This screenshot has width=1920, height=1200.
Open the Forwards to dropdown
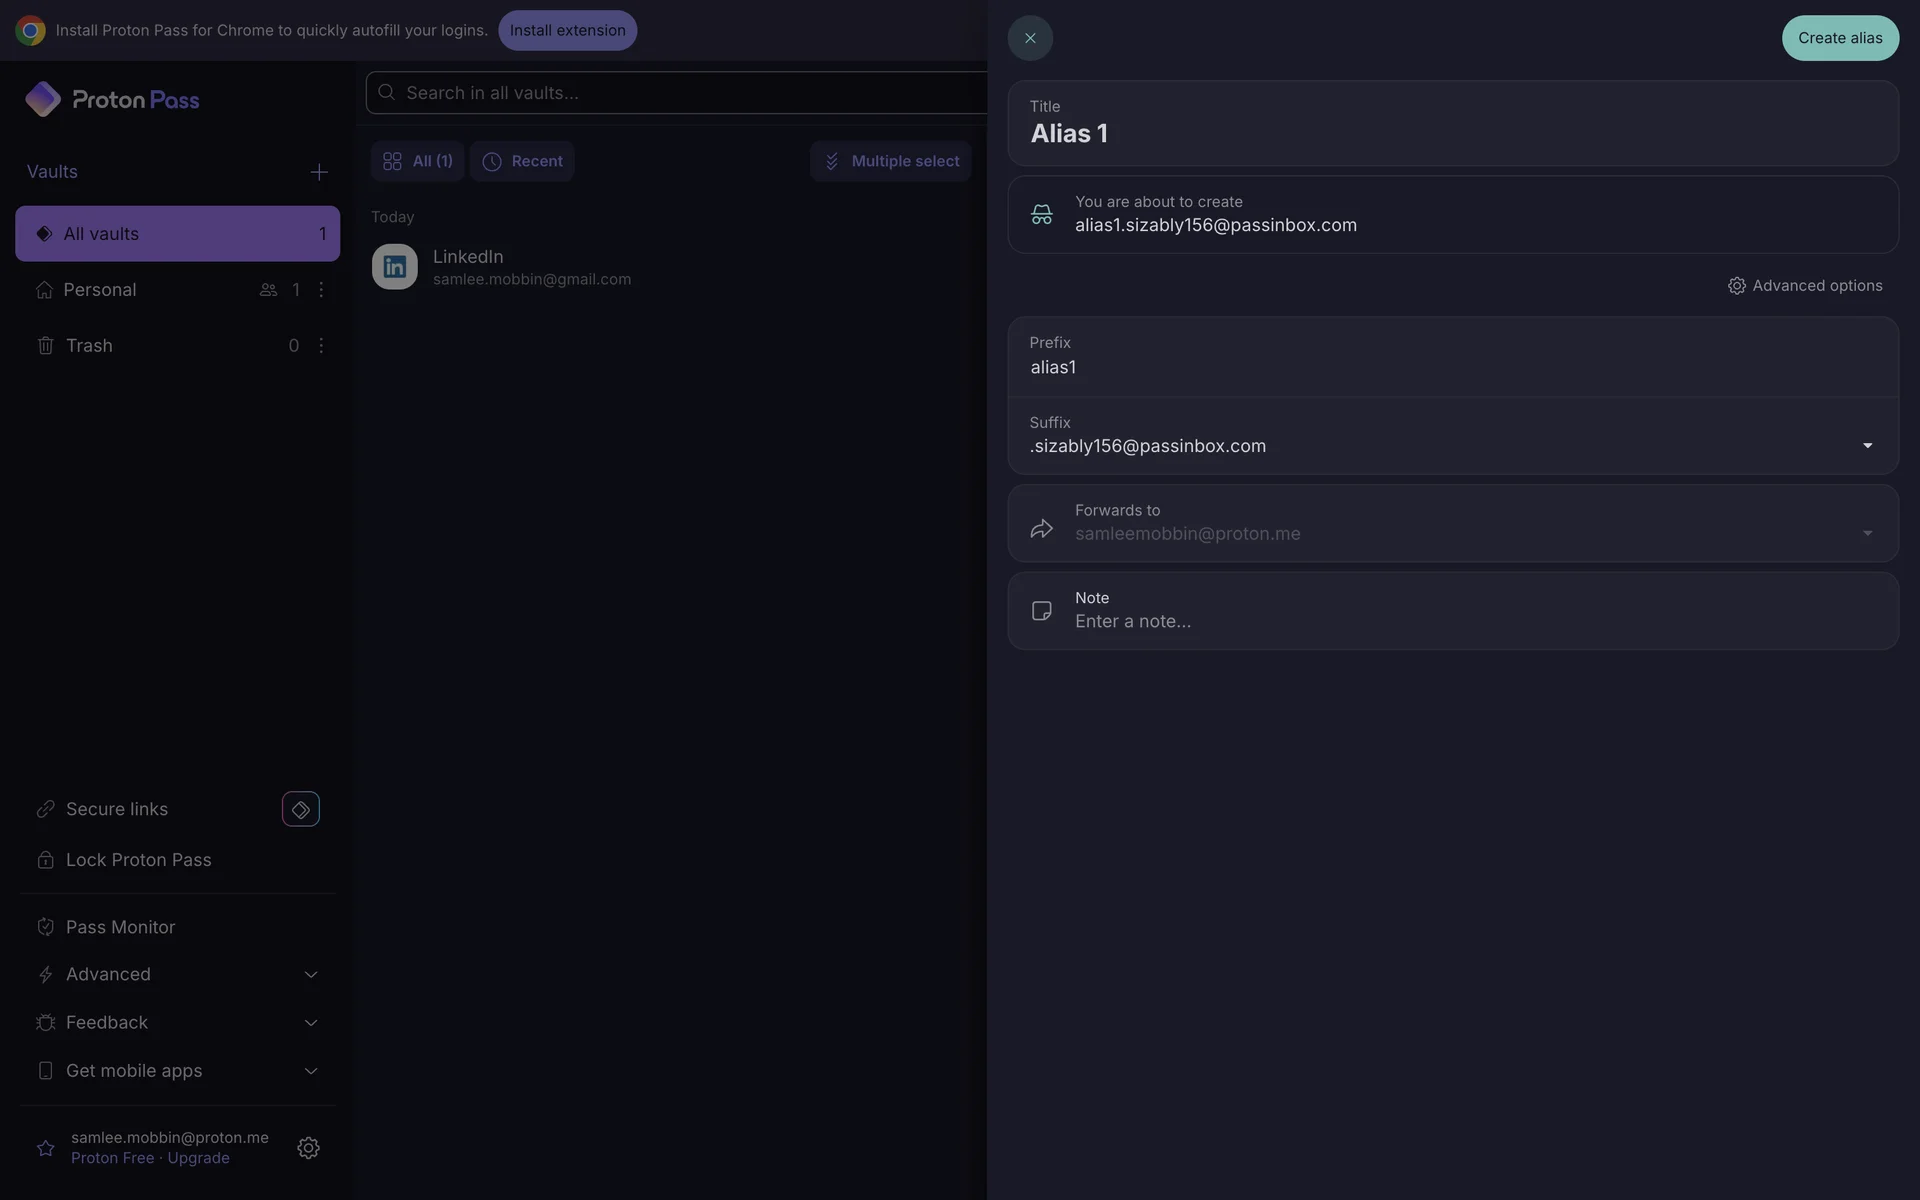pyautogui.click(x=1866, y=533)
